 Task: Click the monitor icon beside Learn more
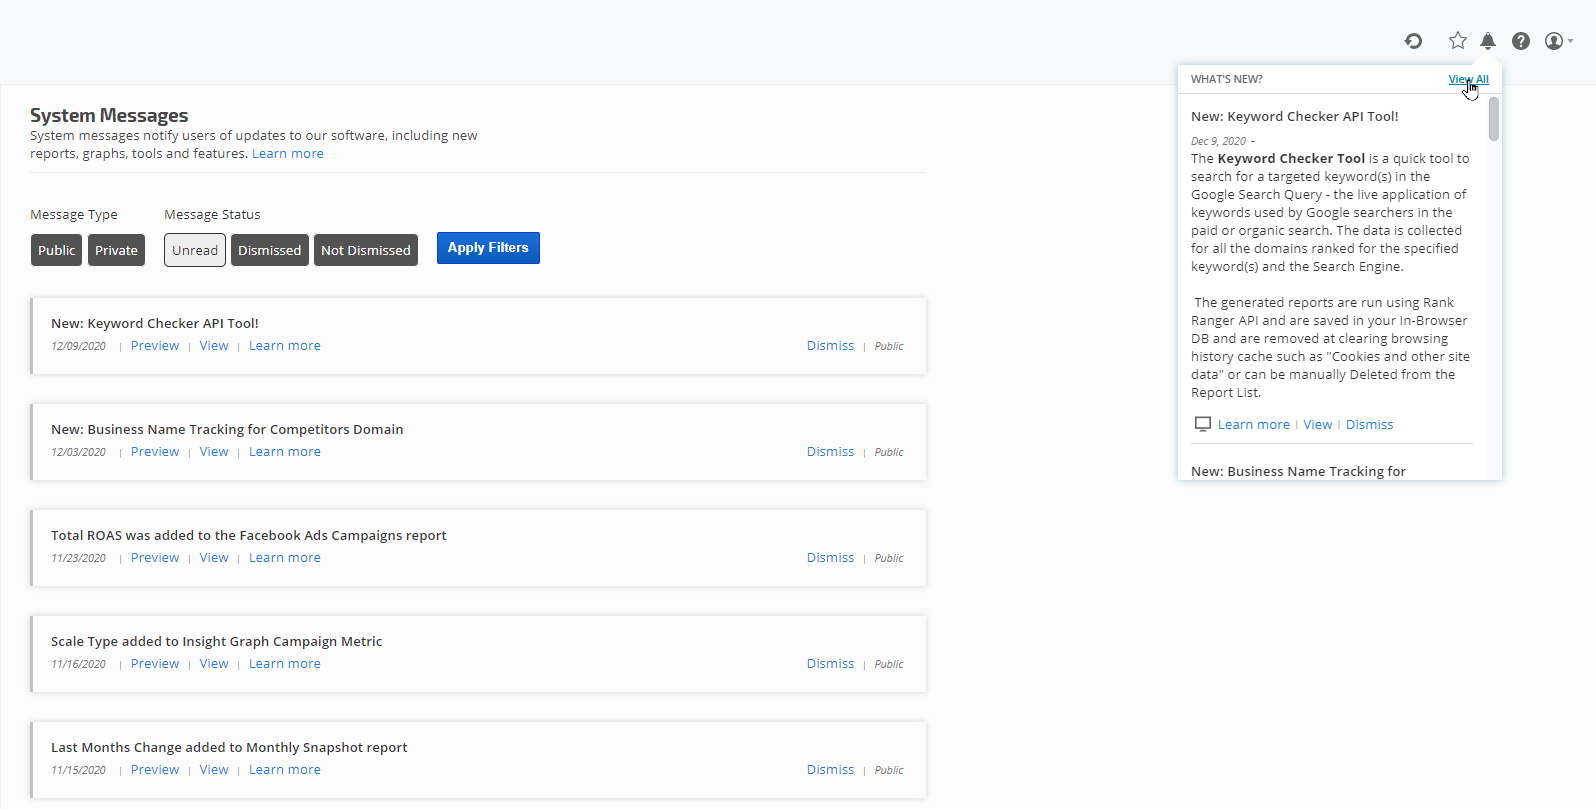coord(1203,425)
